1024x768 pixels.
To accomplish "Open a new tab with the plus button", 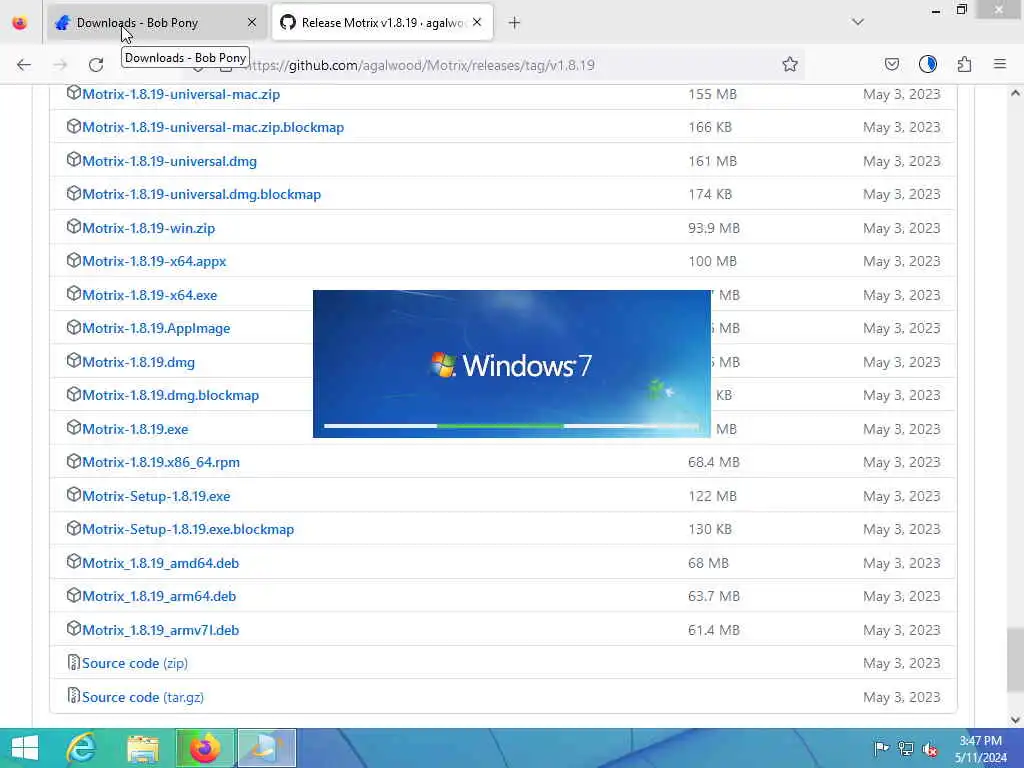I will [x=514, y=23].
